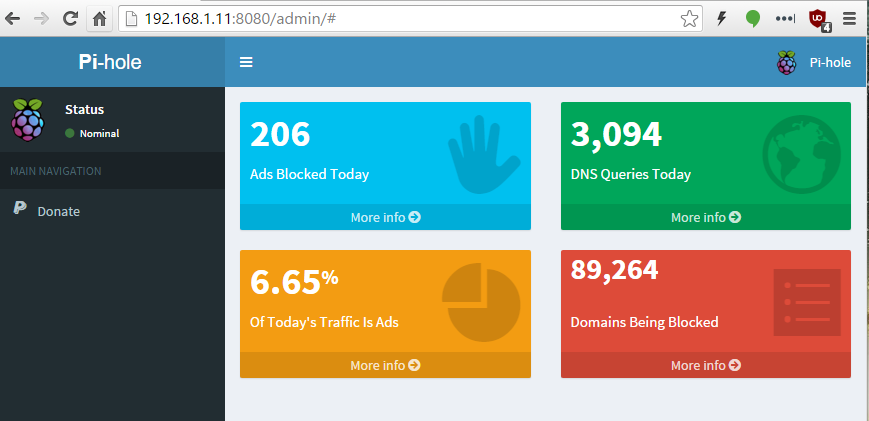
Task: Click the large raspberry logo beside Status
Action: (28, 120)
